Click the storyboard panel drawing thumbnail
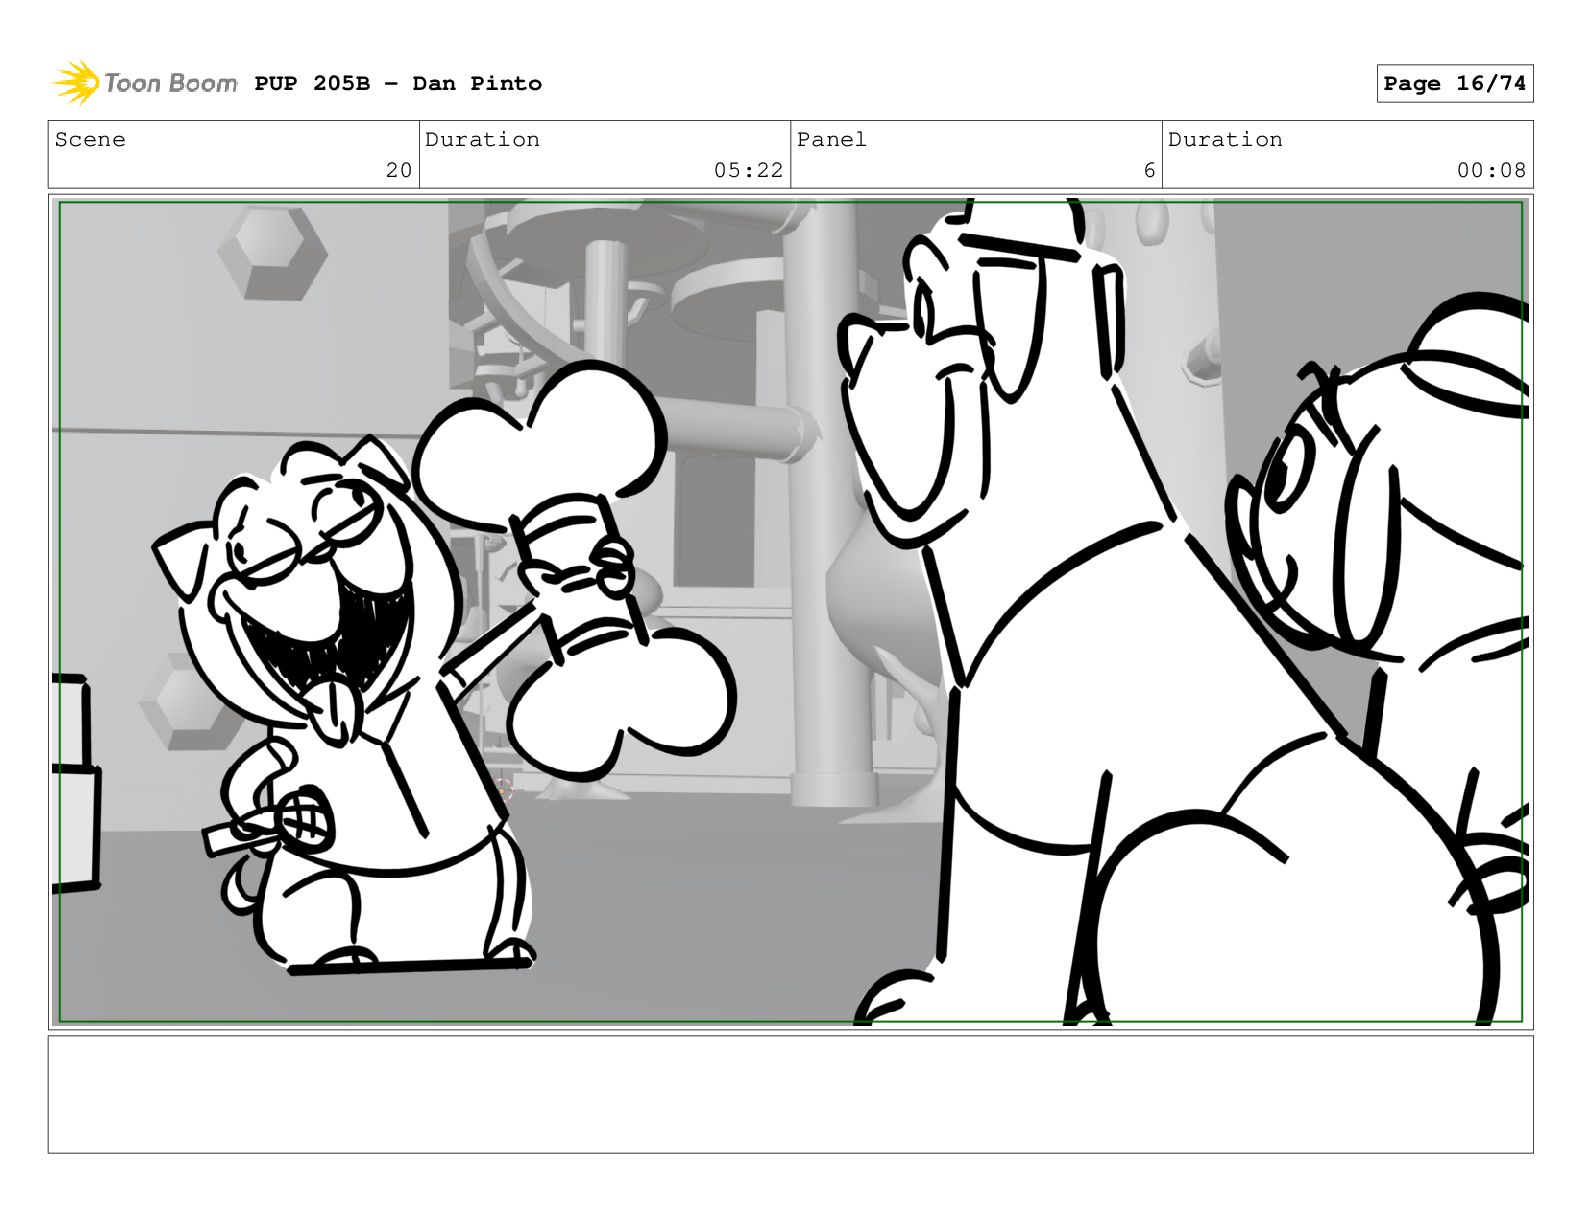The width and height of the screenshot is (1582, 1225). (791, 612)
